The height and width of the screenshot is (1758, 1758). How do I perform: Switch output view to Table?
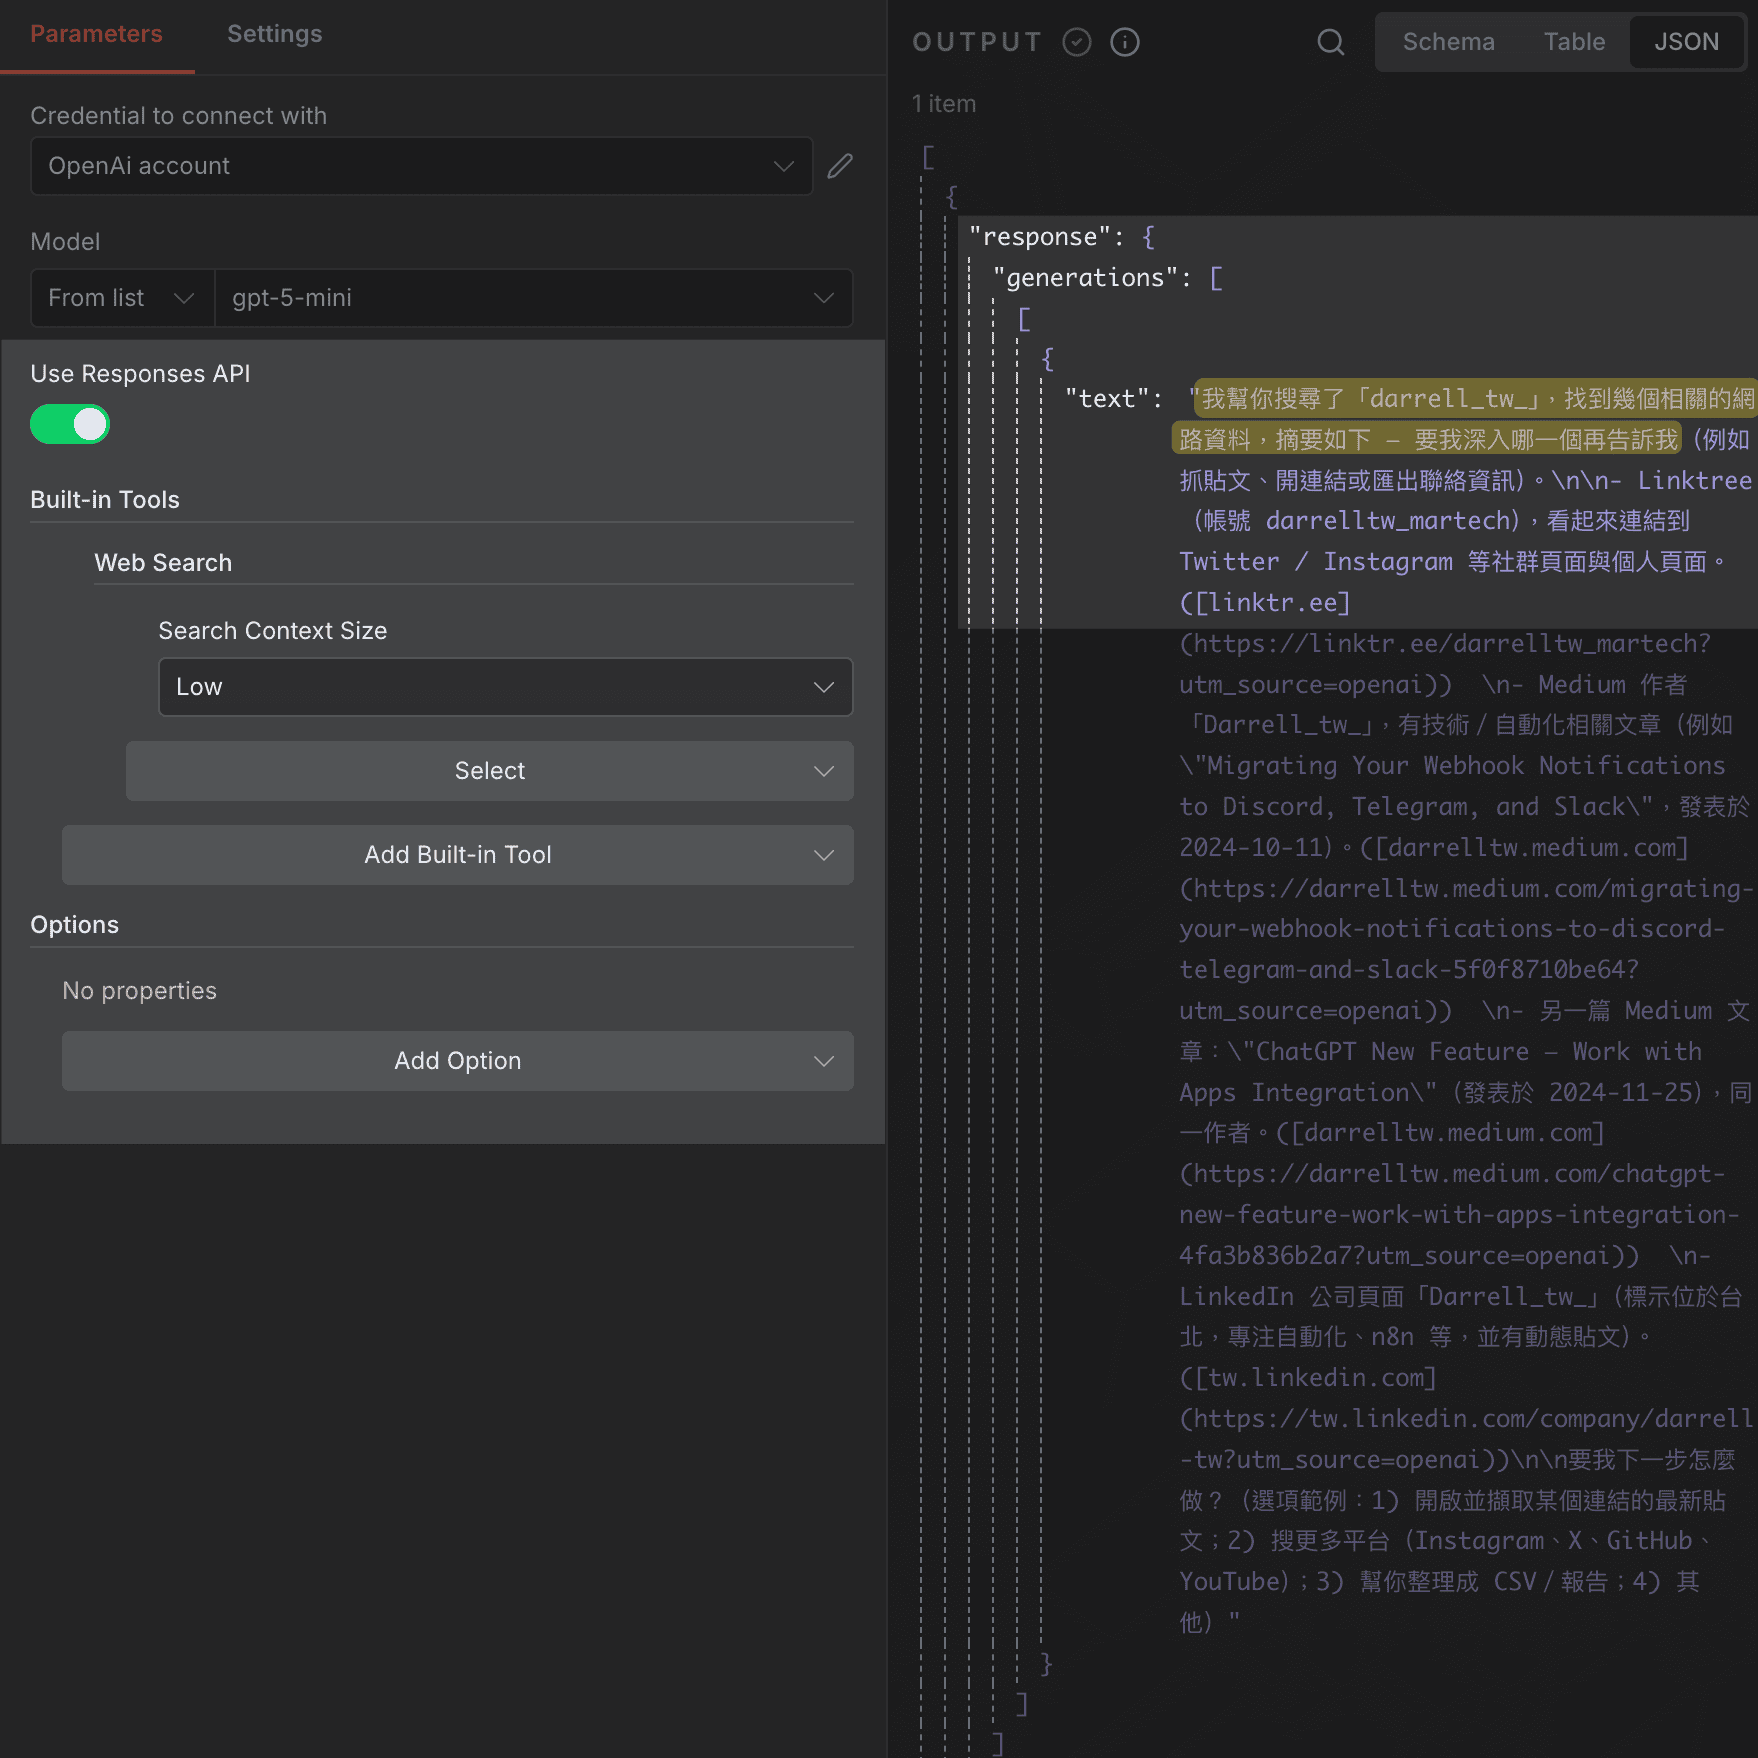tap(1574, 42)
